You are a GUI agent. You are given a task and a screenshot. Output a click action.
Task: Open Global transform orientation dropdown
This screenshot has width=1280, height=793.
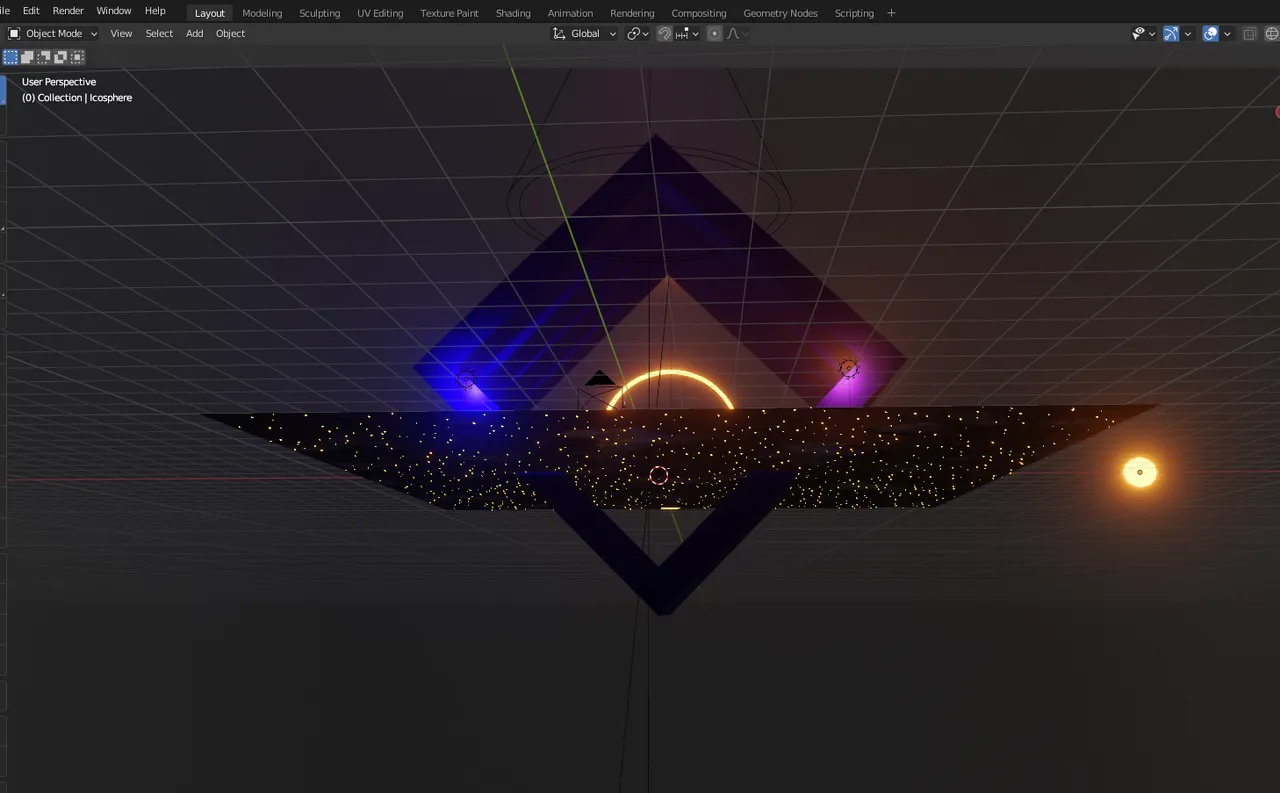pyautogui.click(x=584, y=33)
